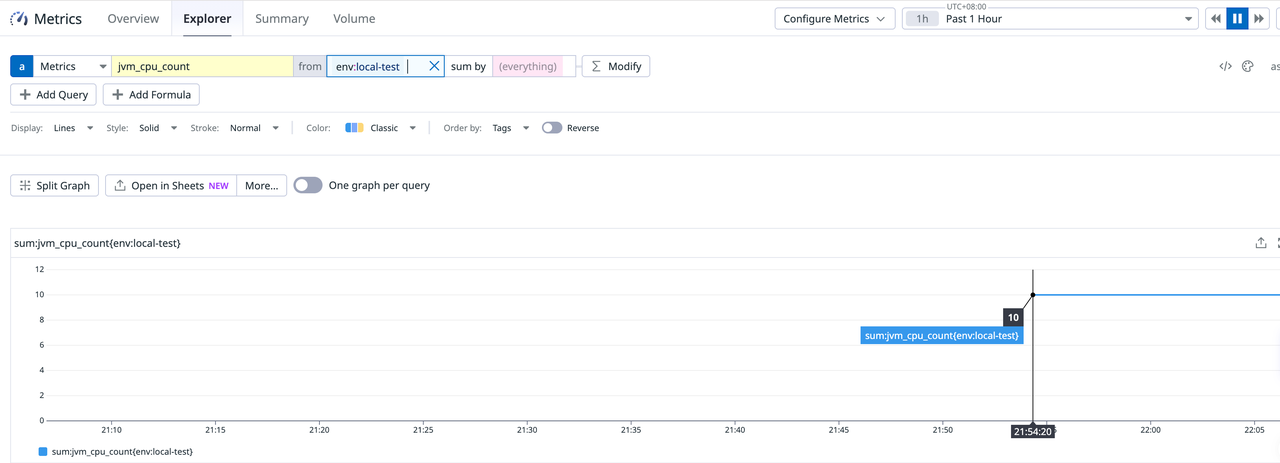Image resolution: width=1280 pixels, height=463 pixels.
Task: Click the Add Formula button
Action: [x=152, y=95]
